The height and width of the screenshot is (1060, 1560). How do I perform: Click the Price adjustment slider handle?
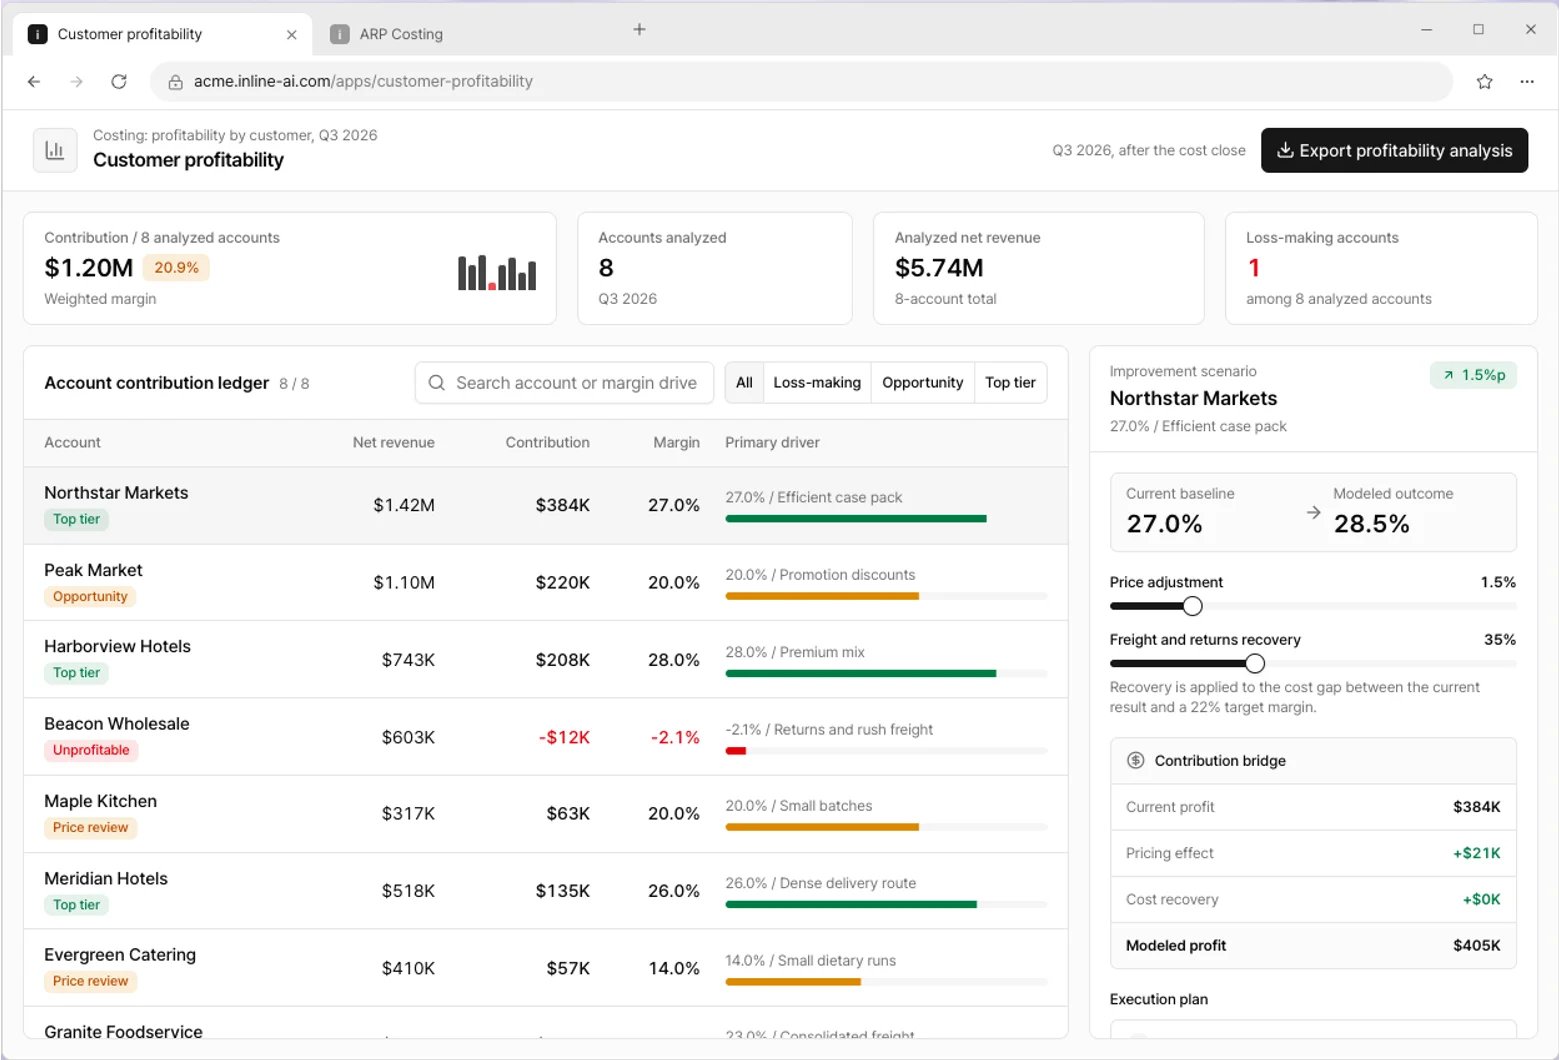coord(1192,606)
